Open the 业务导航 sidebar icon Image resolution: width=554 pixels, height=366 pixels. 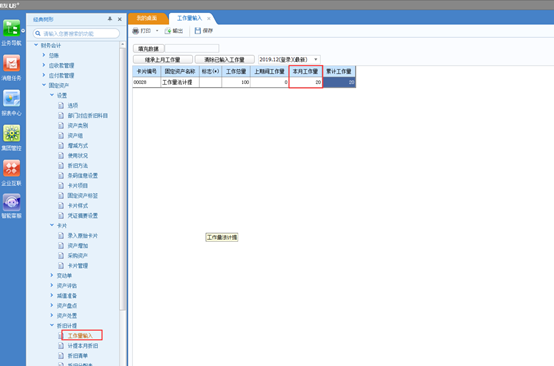(11, 28)
